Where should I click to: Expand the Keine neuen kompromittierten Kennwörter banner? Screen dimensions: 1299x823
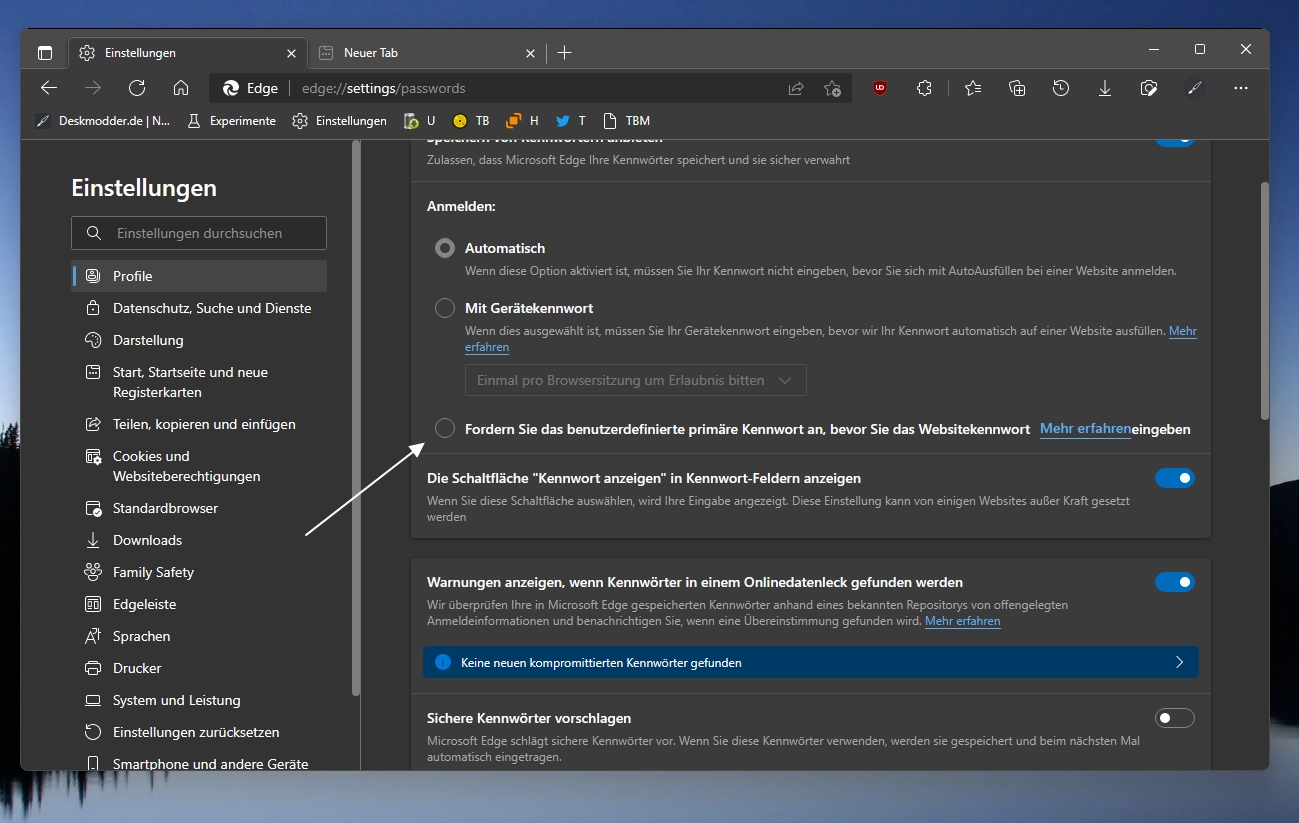(x=811, y=662)
